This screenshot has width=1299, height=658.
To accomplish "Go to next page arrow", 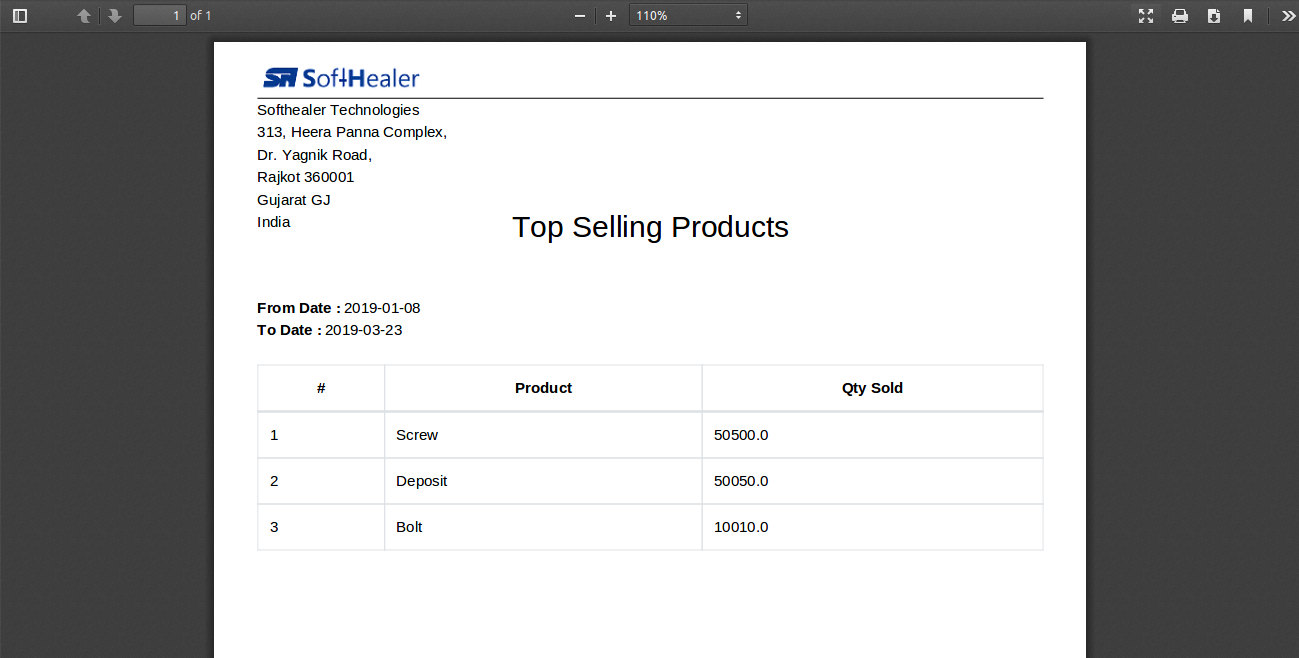I will point(115,16).
